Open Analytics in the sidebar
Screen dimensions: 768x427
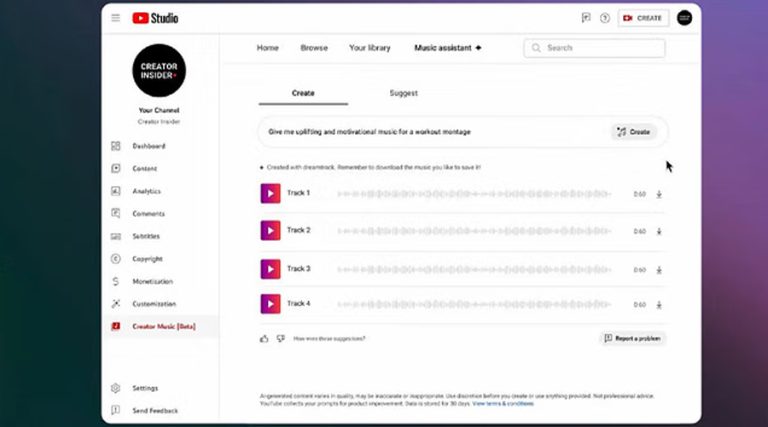point(146,191)
